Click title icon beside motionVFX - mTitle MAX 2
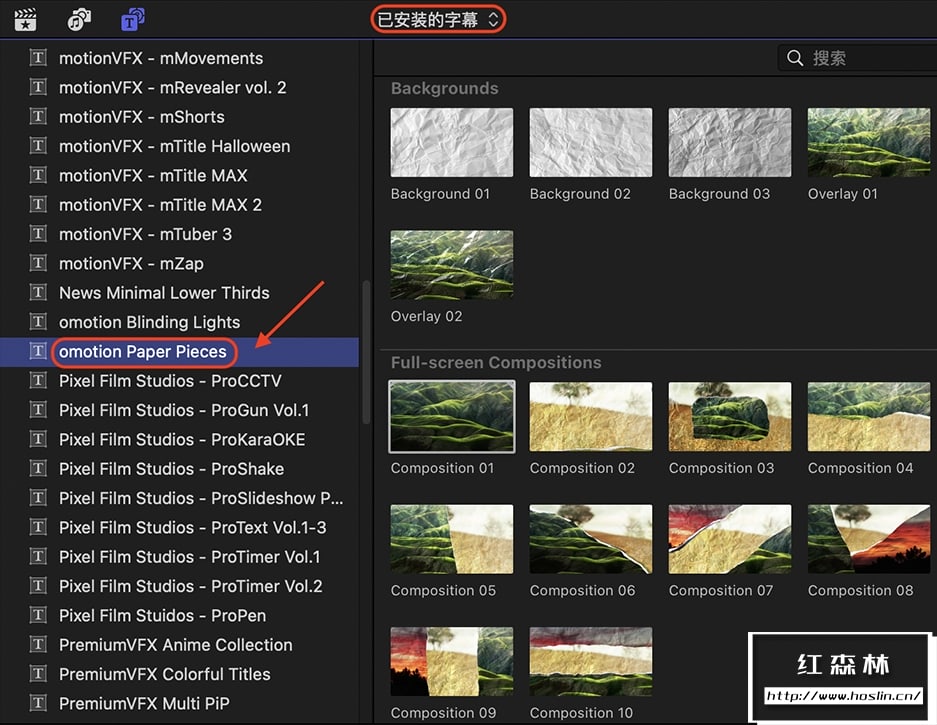Screen dimensions: 937x725 38,204
